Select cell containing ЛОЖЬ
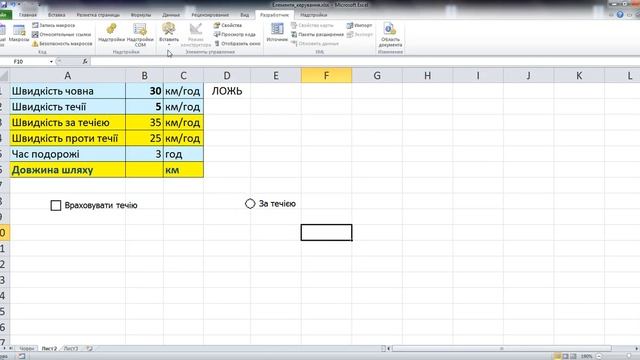Screen dimensions: 640x360 pos(227,91)
